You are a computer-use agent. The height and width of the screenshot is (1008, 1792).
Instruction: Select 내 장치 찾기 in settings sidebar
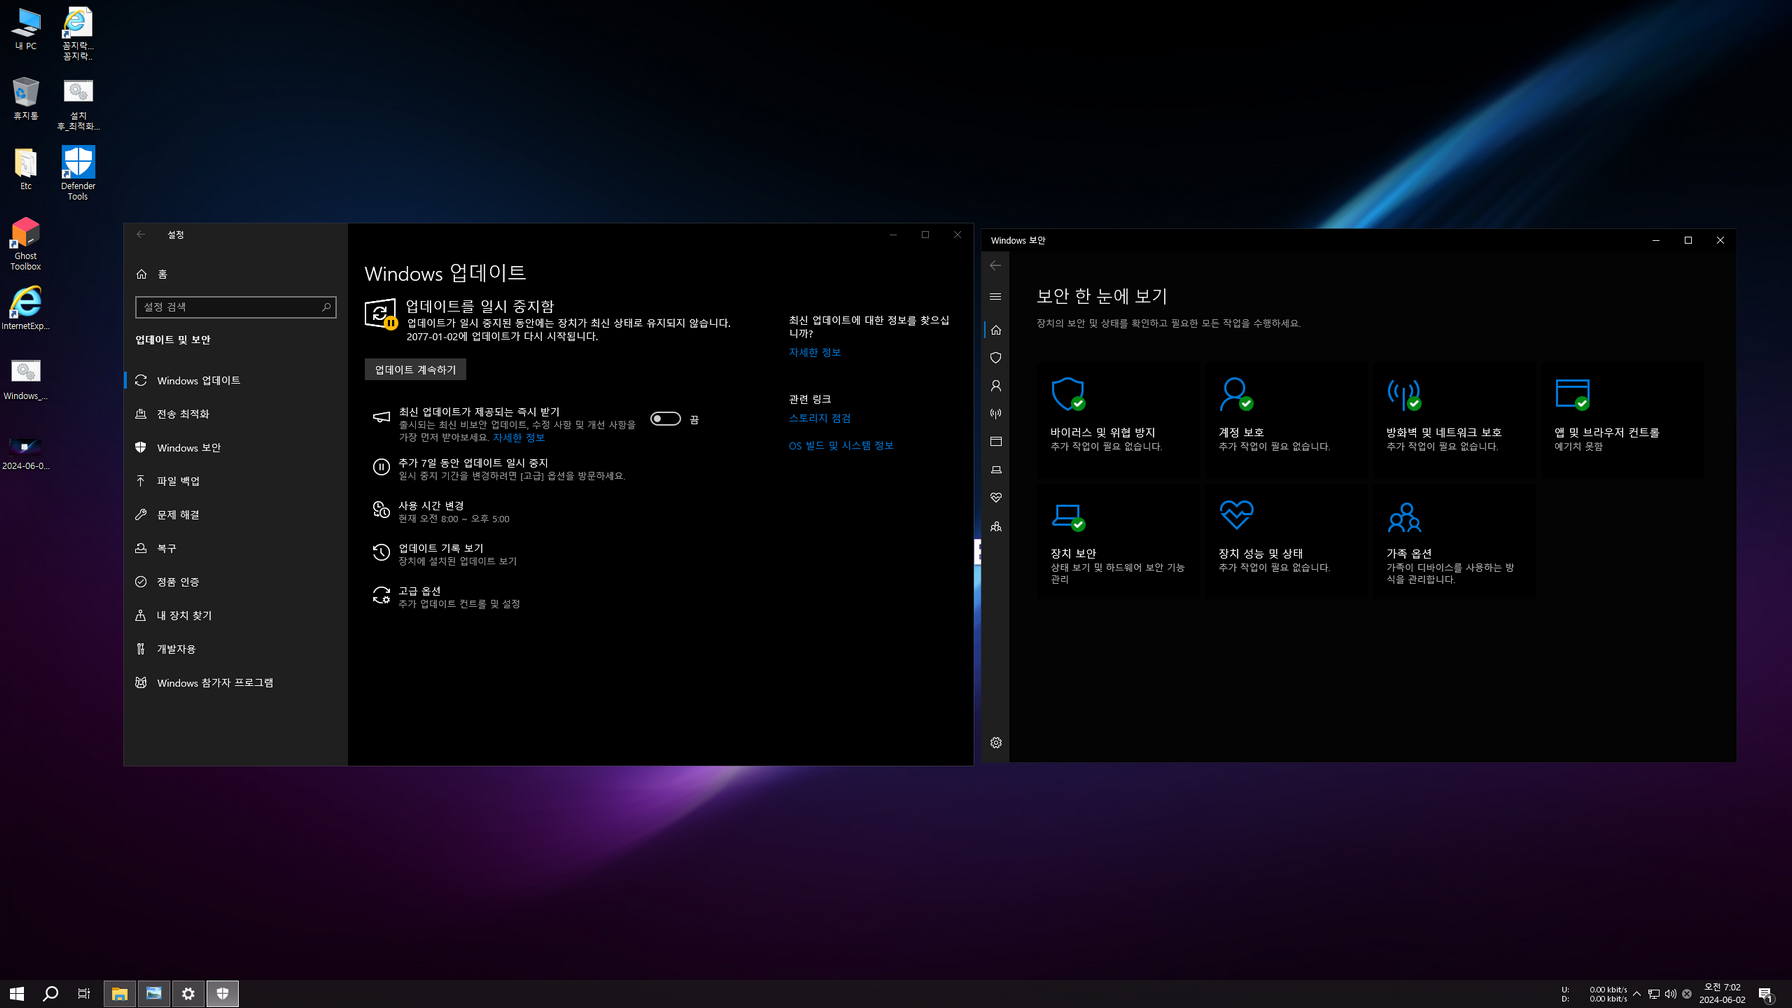tap(236, 616)
